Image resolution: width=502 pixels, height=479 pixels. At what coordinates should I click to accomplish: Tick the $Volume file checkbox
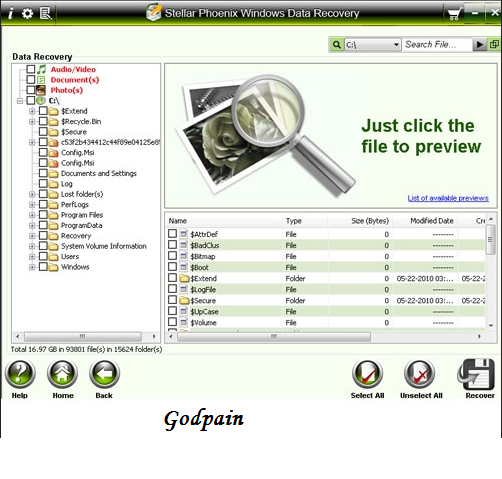(172, 322)
